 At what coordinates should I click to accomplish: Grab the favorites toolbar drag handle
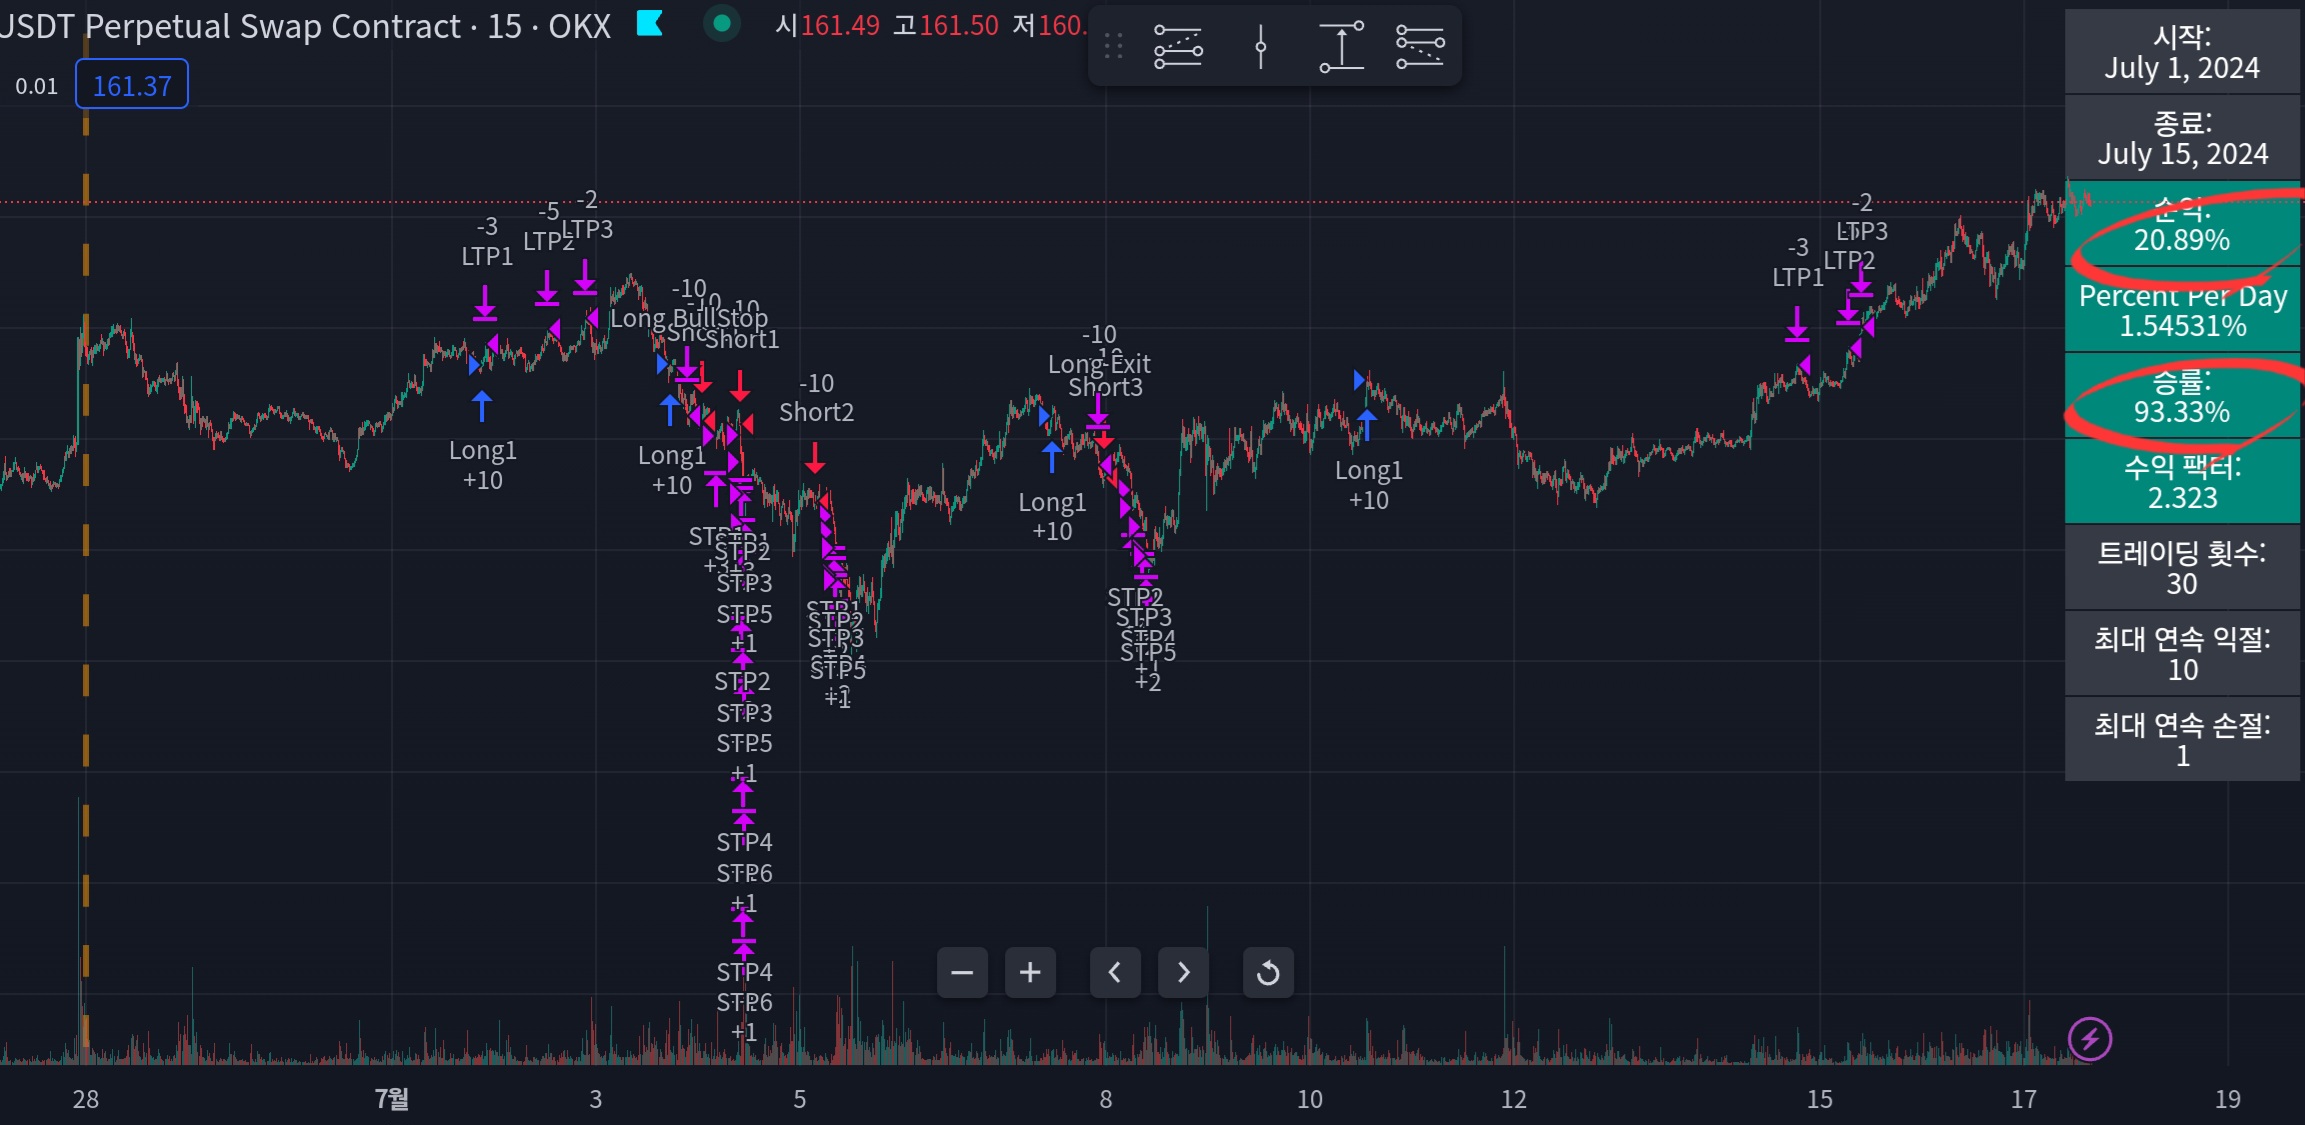click(1113, 46)
